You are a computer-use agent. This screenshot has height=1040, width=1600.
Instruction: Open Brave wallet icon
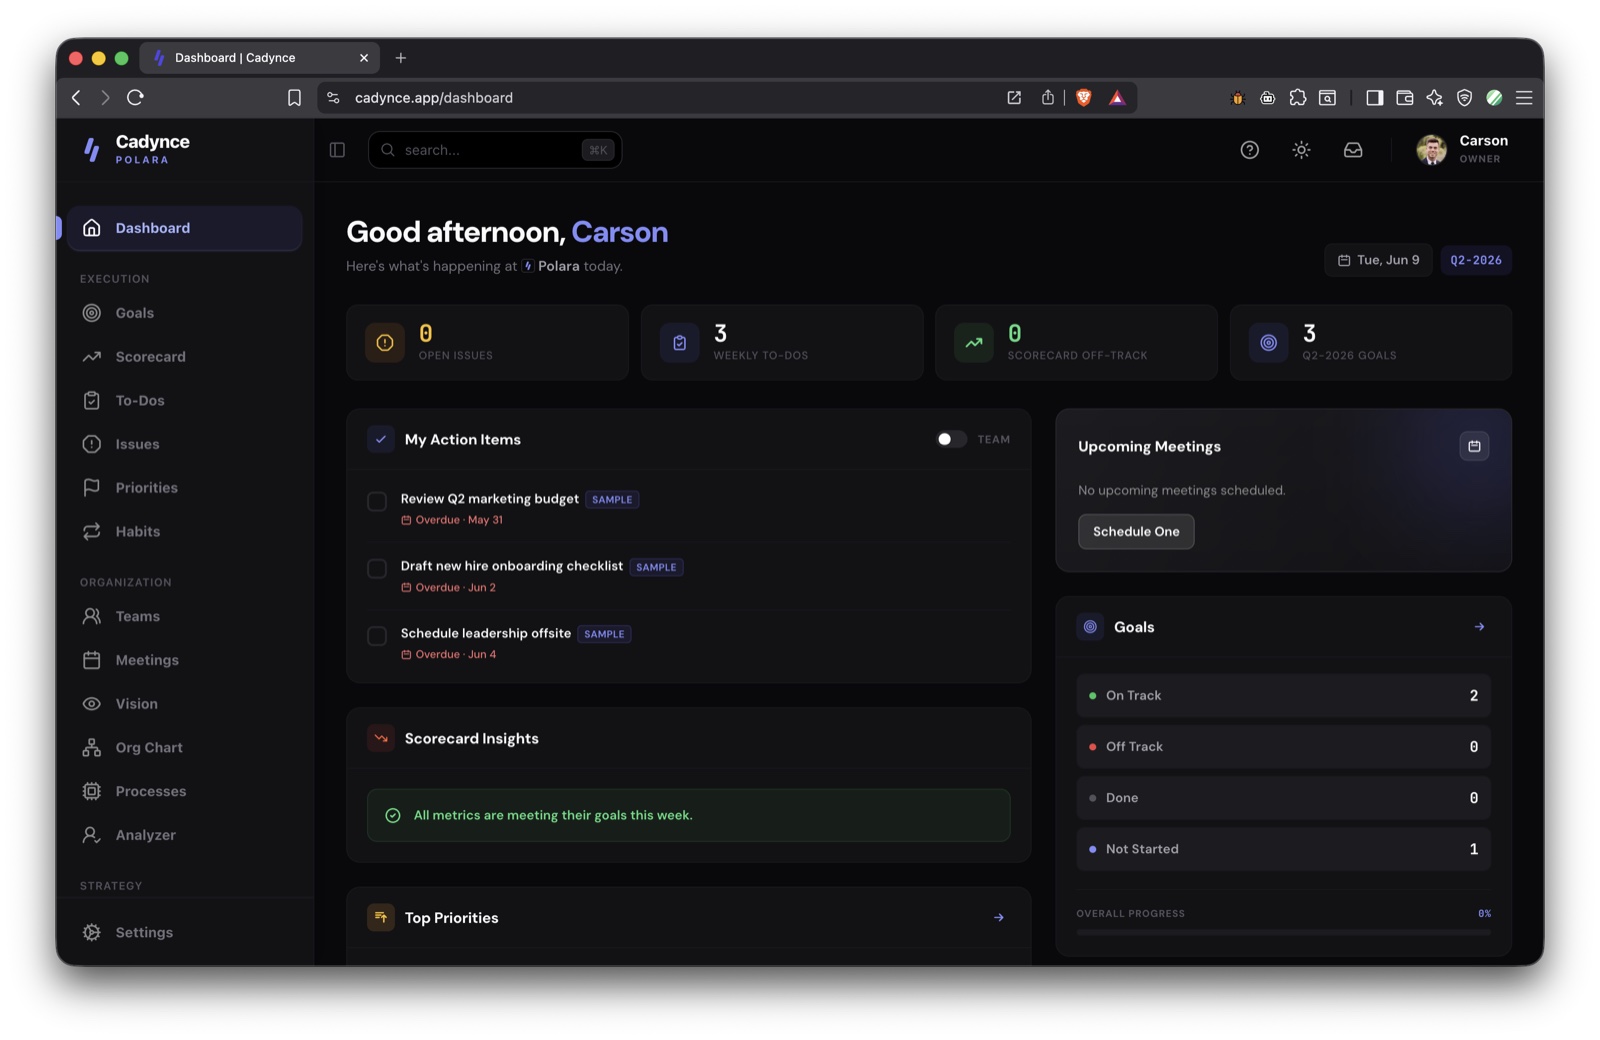[x=1404, y=97]
